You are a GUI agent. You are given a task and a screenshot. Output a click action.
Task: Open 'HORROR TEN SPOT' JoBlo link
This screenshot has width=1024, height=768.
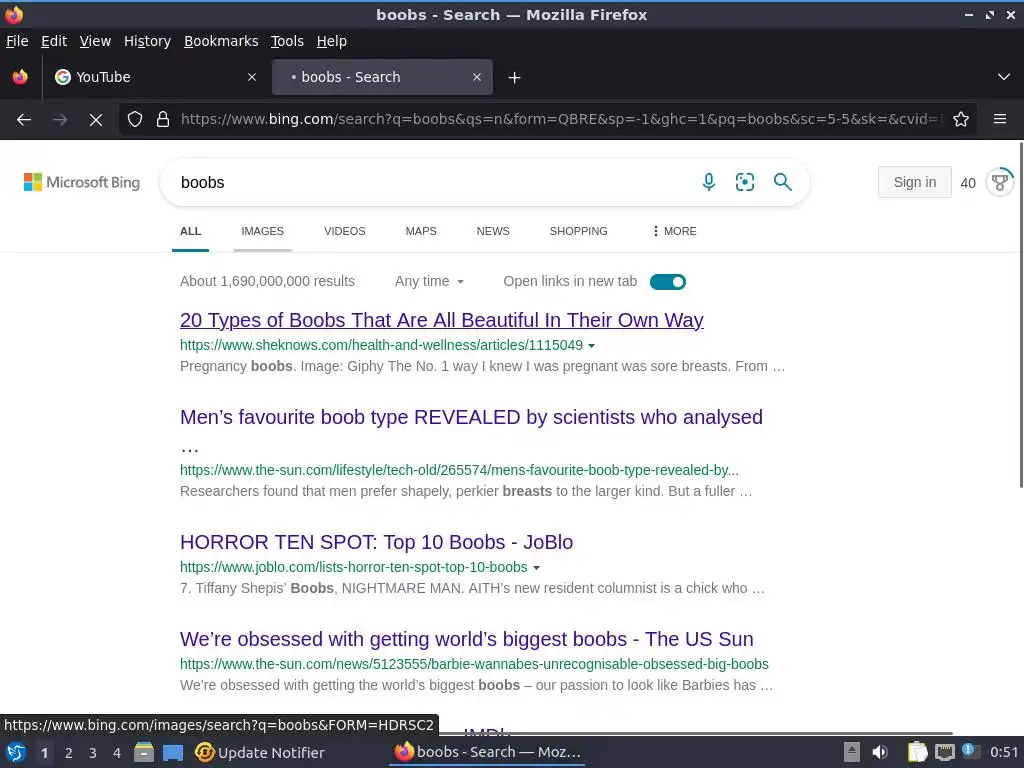[376, 543]
